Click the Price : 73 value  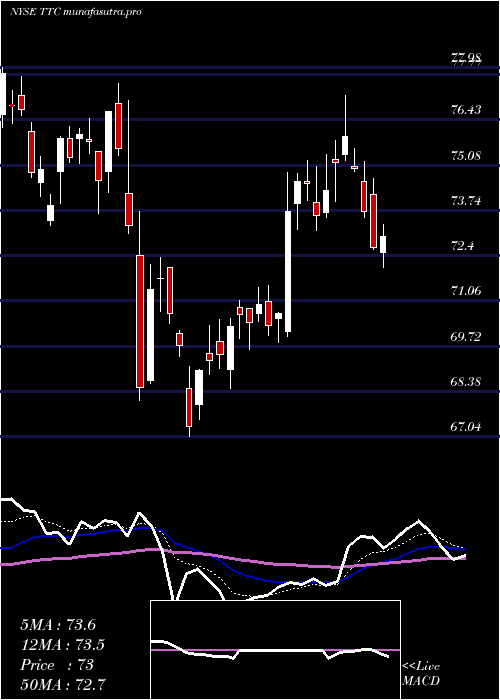[57, 665]
